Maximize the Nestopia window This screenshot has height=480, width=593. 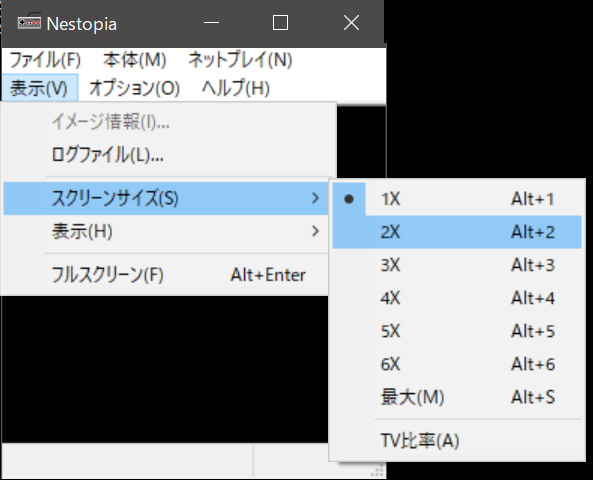pyautogui.click(x=280, y=23)
